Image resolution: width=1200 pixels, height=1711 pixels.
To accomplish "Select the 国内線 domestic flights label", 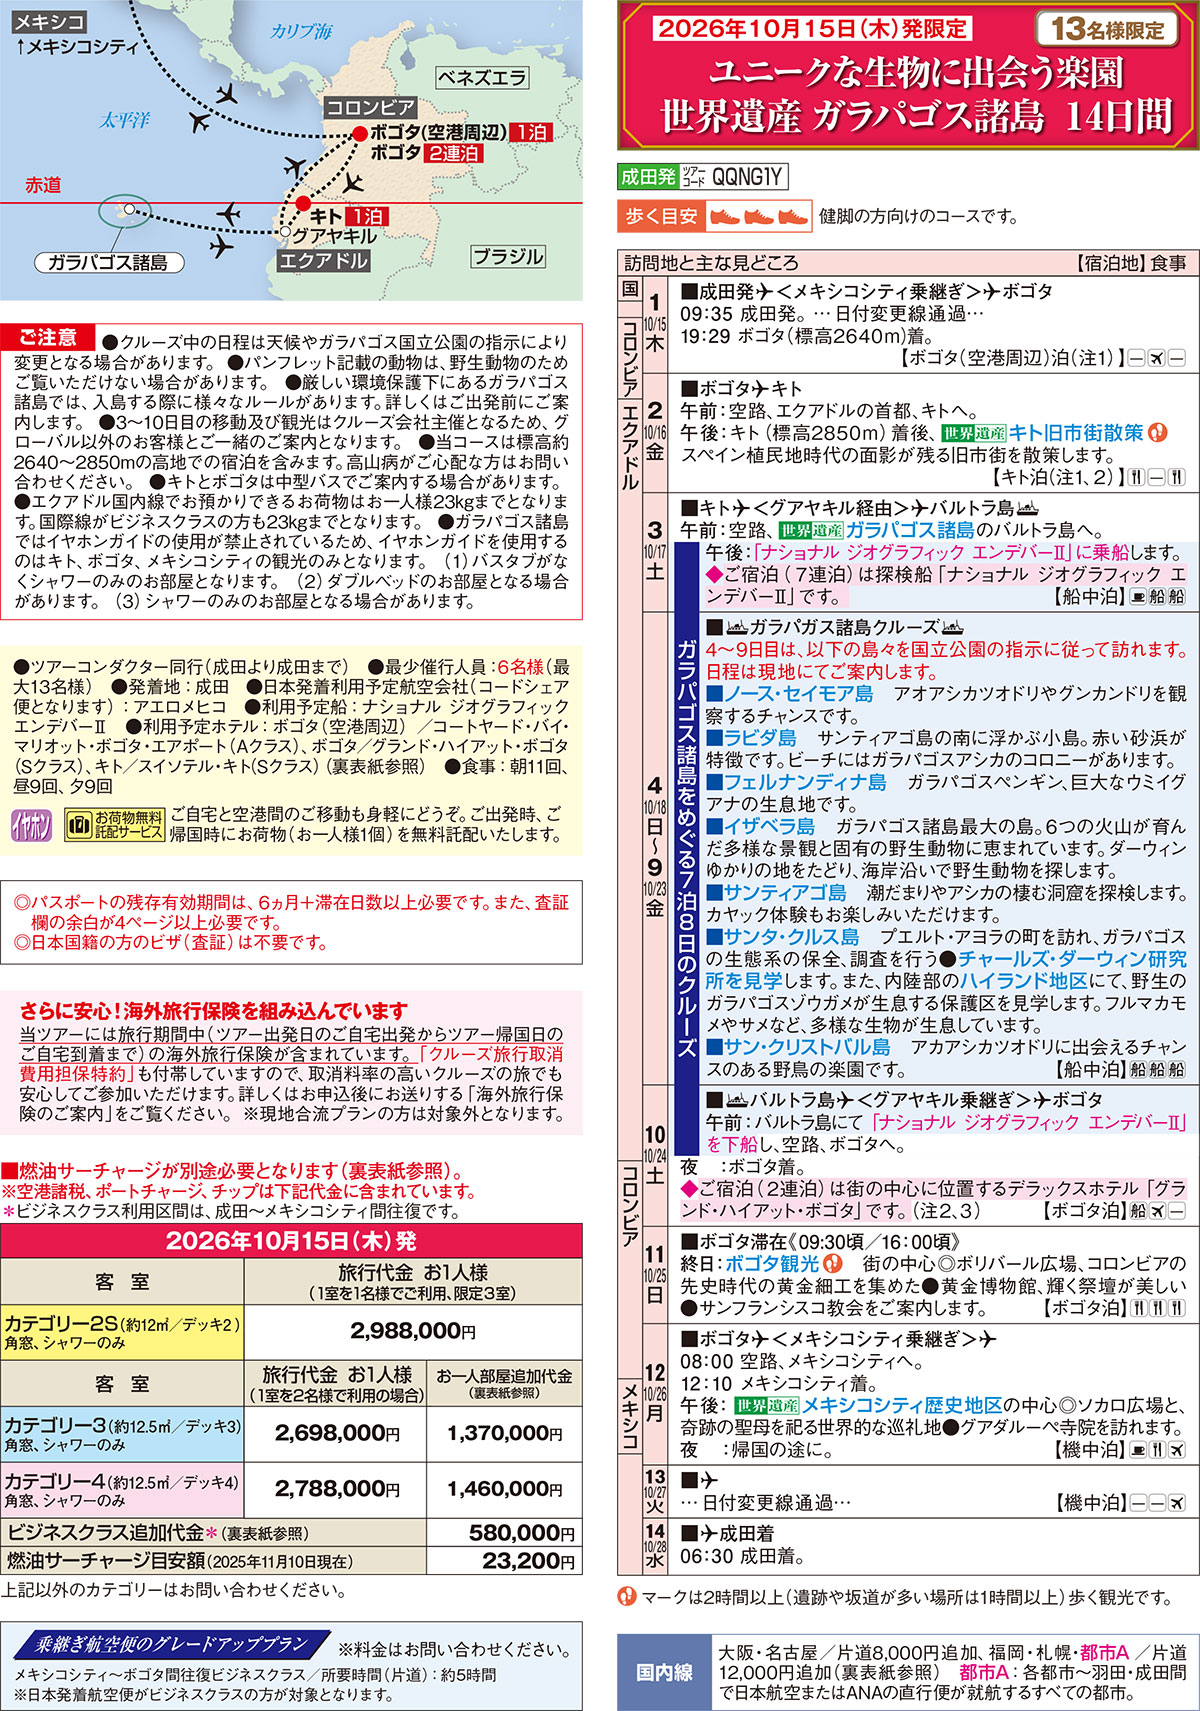I will (x=664, y=1672).
